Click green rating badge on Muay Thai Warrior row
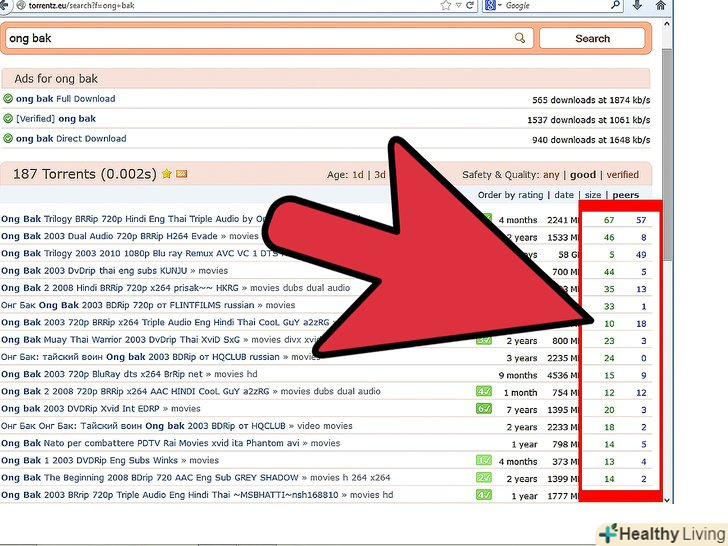The height and width of the screenshot is (546, 728). coord(483,341)
